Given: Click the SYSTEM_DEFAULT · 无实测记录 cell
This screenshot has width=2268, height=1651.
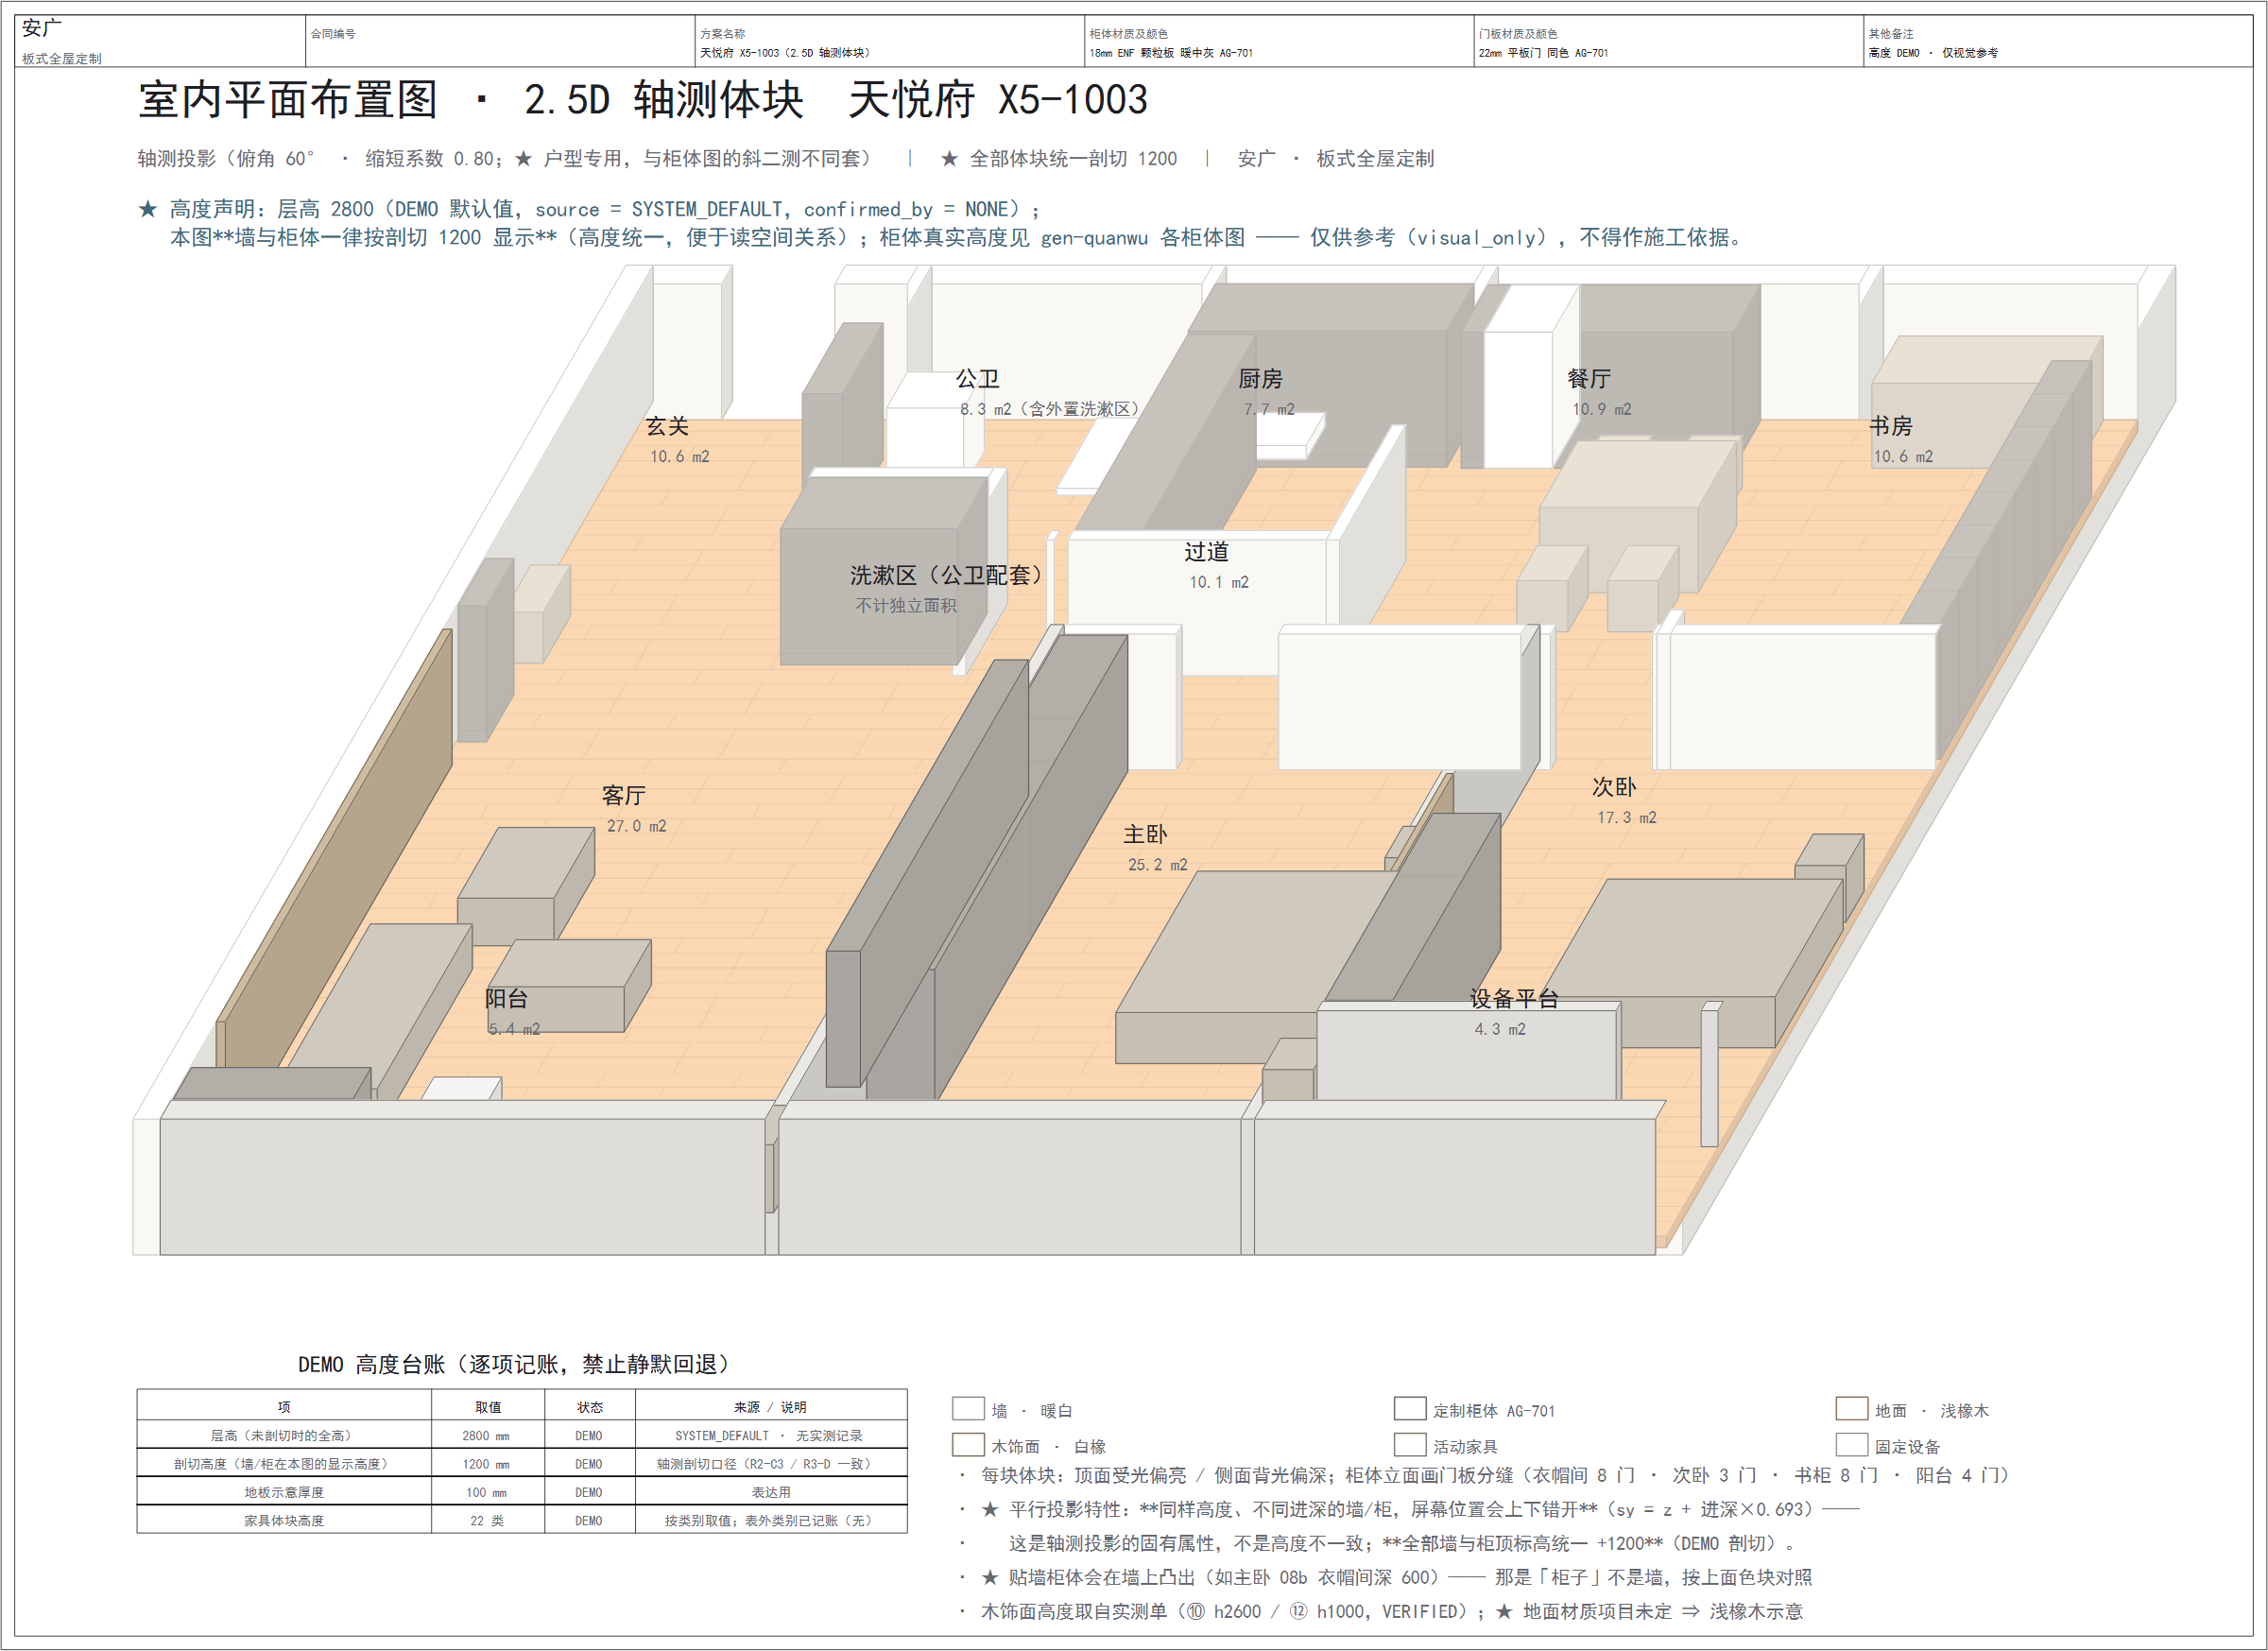Looking at the screenshot, I should click(769, 1435).
